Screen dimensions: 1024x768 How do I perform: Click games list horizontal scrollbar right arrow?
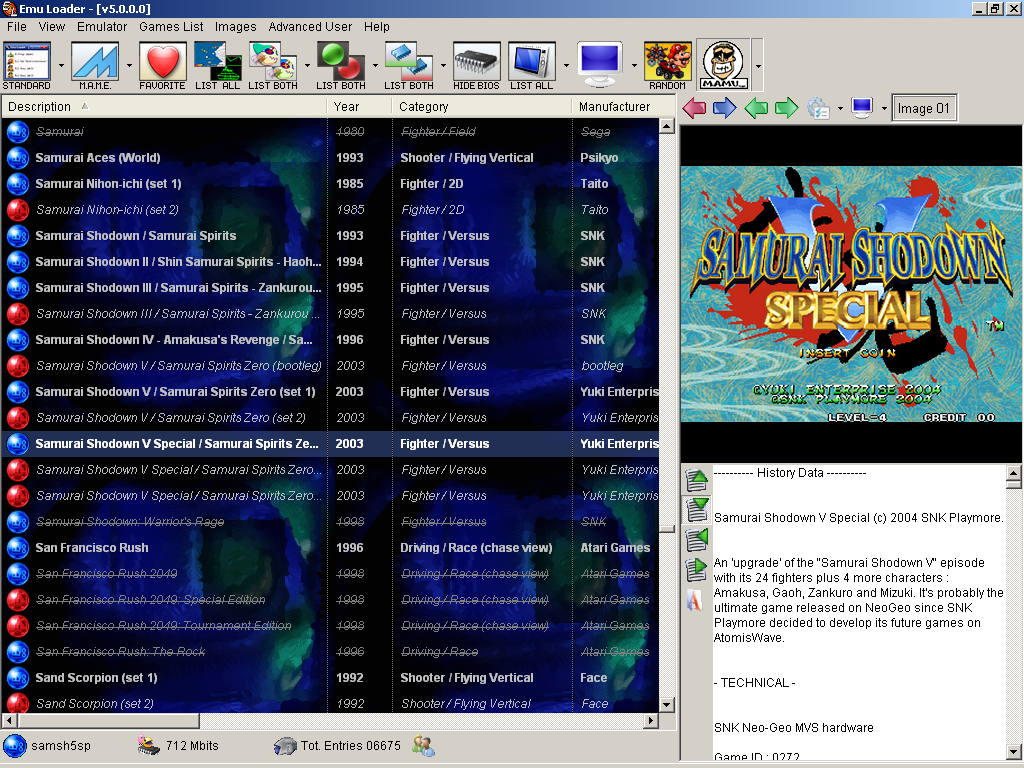click(650, 720)
